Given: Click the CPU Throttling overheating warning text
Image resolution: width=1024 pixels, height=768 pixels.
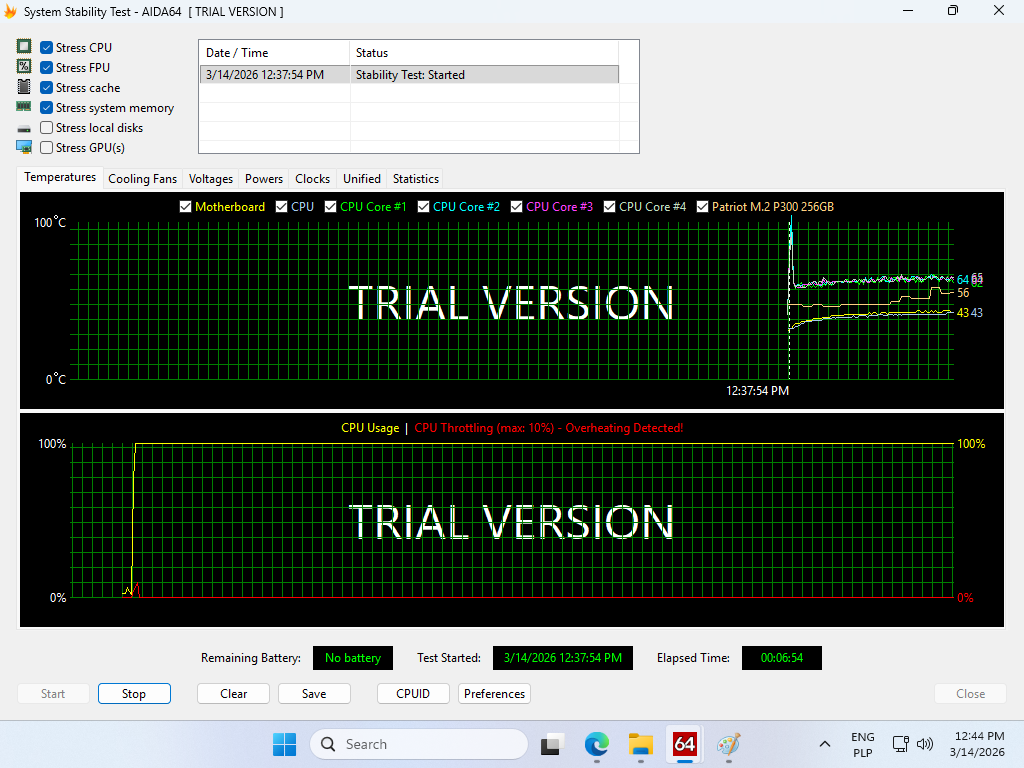Looking at the screenshot, I should coord(549,428).
